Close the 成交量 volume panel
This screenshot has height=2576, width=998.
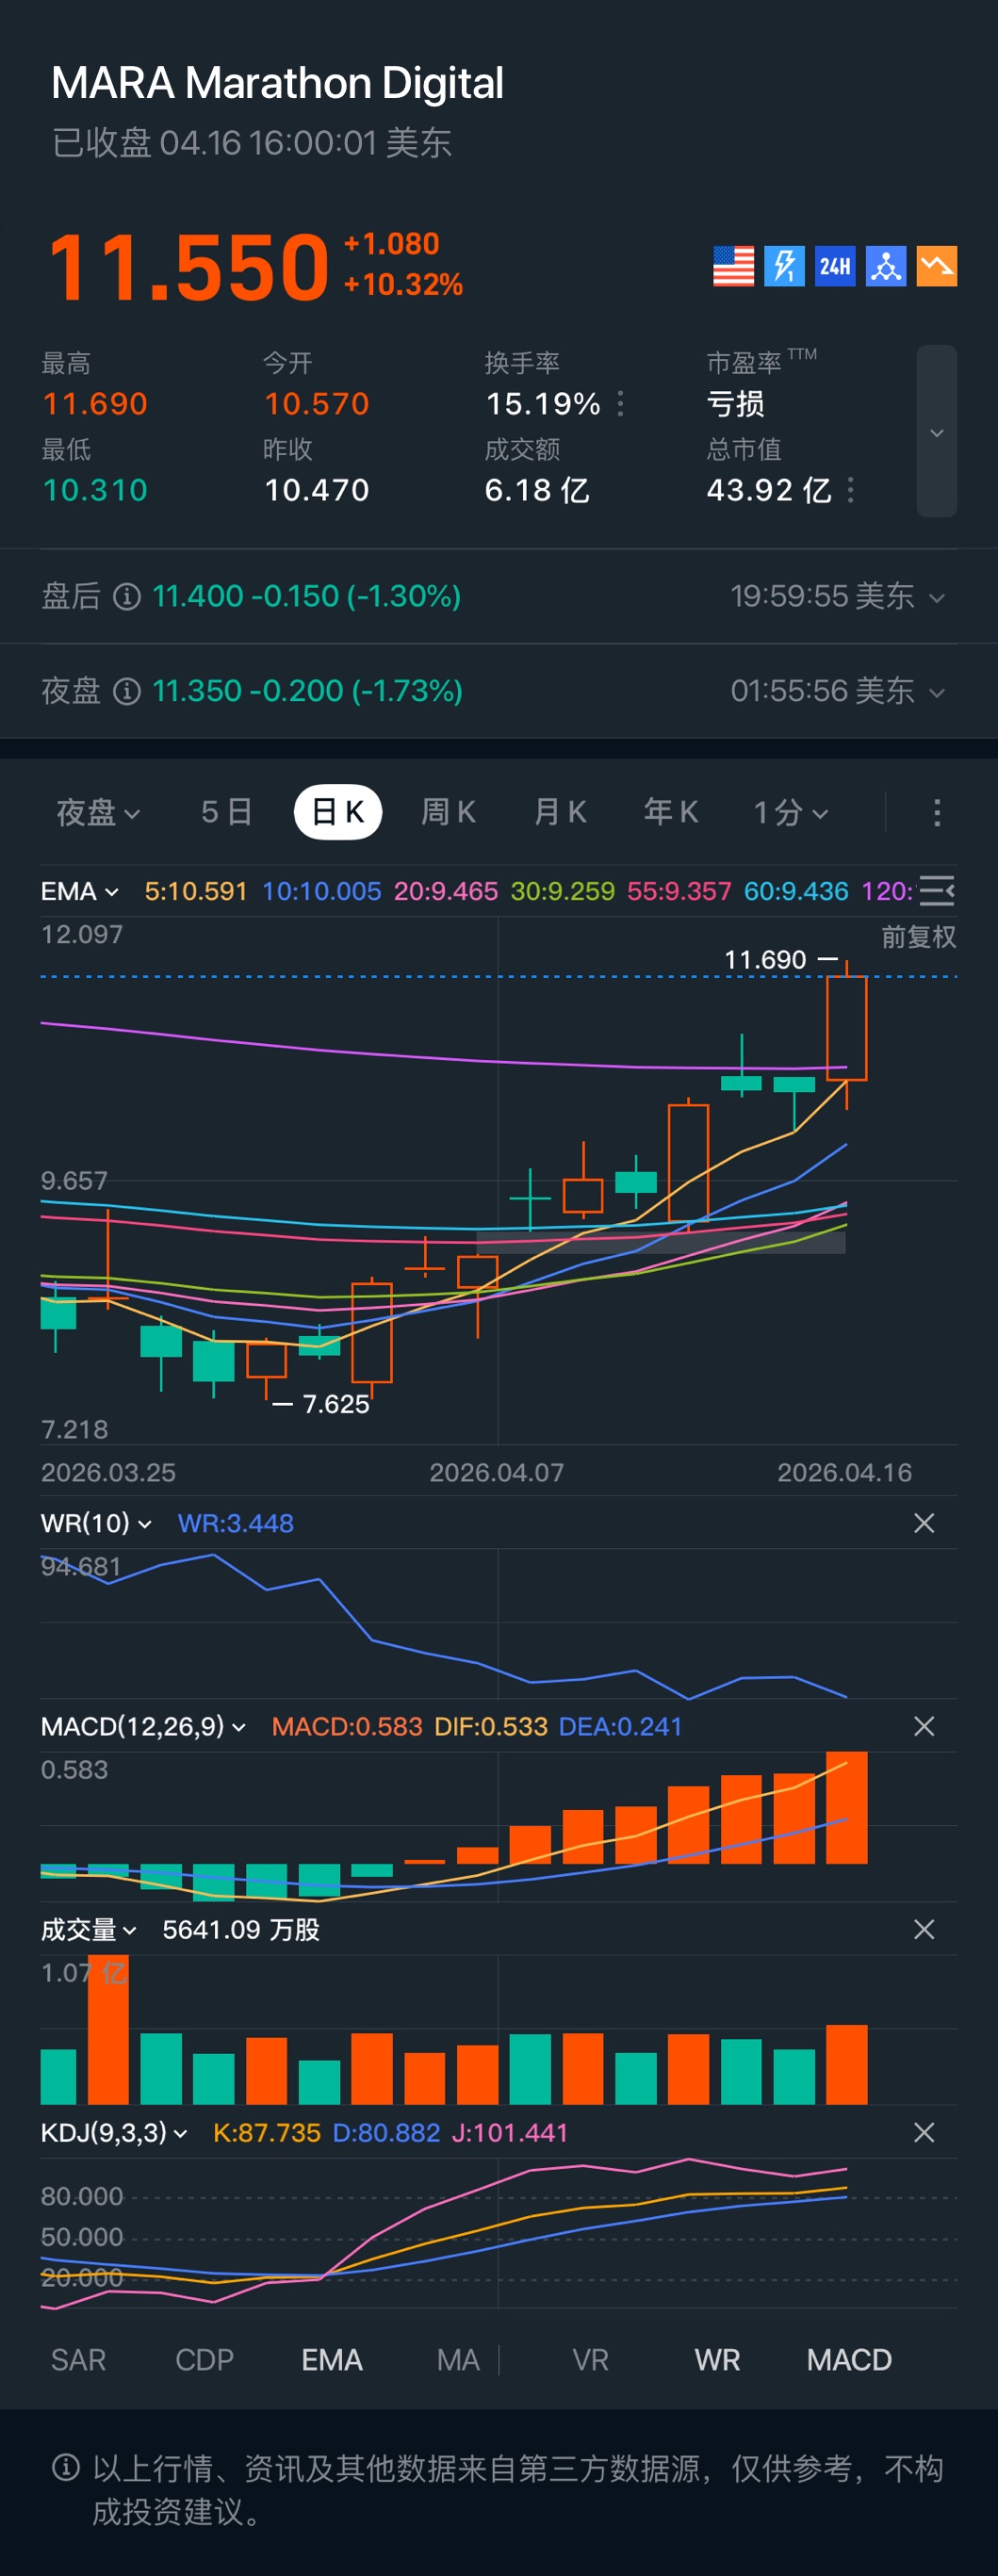(x=924, y=1929)
